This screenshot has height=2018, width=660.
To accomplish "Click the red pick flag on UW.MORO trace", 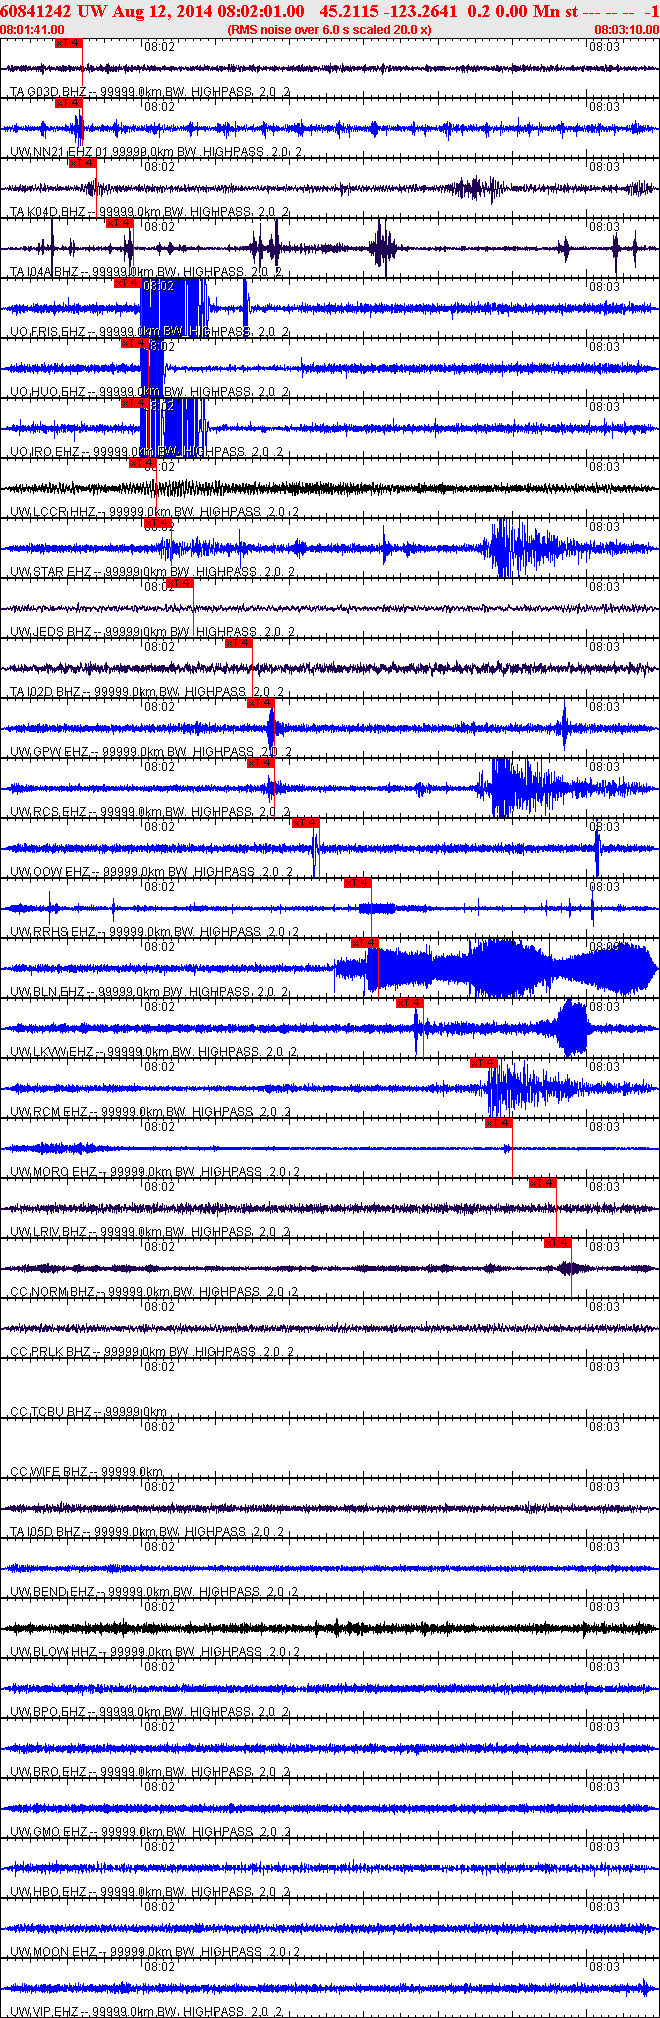I will (498, 1123).
